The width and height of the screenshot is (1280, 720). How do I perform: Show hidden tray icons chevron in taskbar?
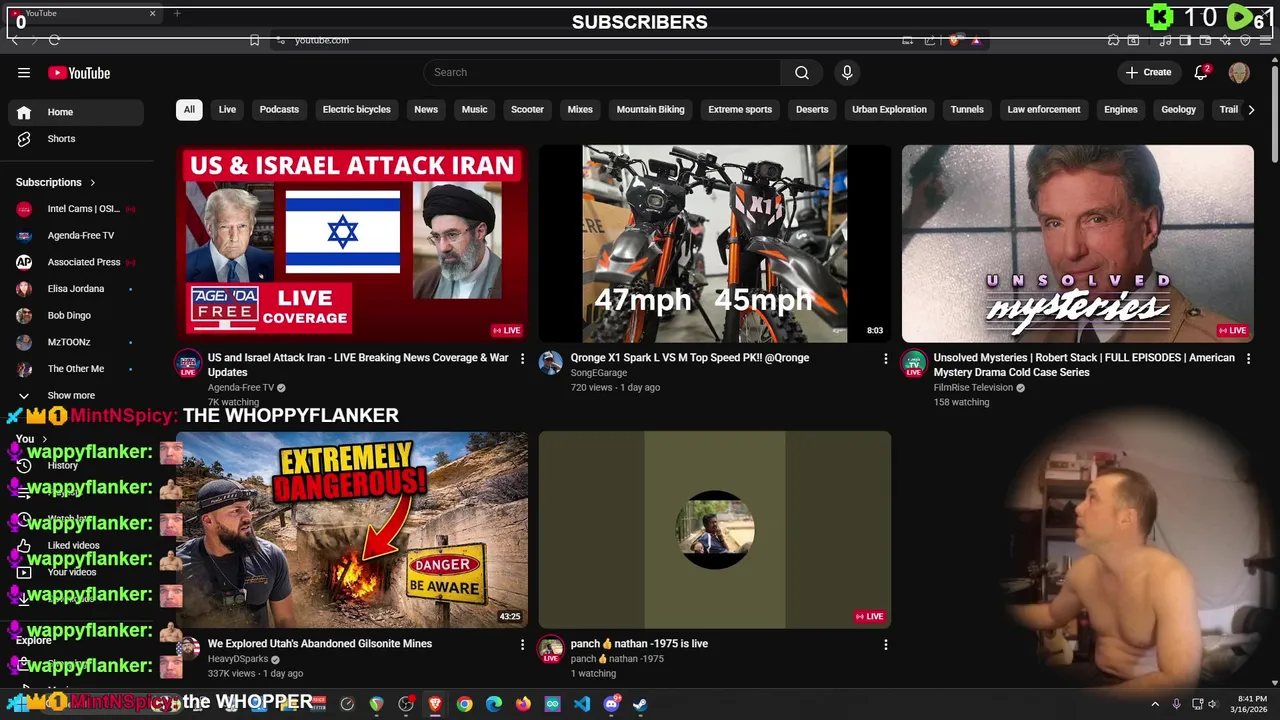(1155, 704)
